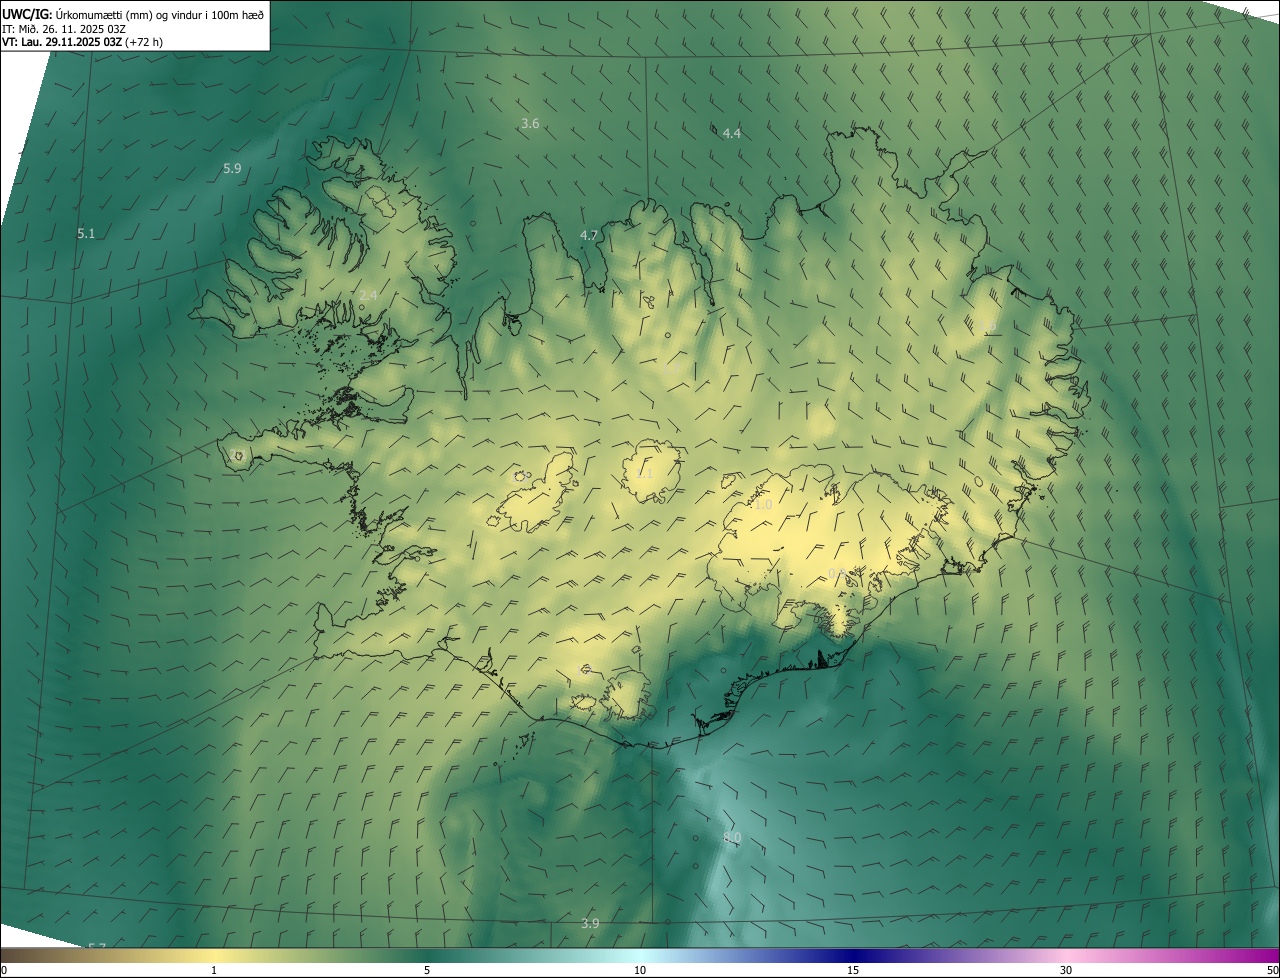Click the 1.1 value label on Hofsjökull glacier
This screenshot has width=1280, height=978.
[x=644, y=474]
